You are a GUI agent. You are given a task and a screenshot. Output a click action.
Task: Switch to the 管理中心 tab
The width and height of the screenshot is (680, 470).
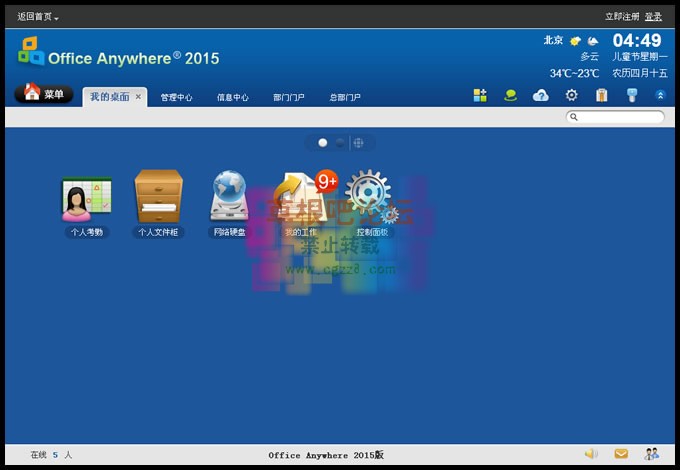click(176, 97)
